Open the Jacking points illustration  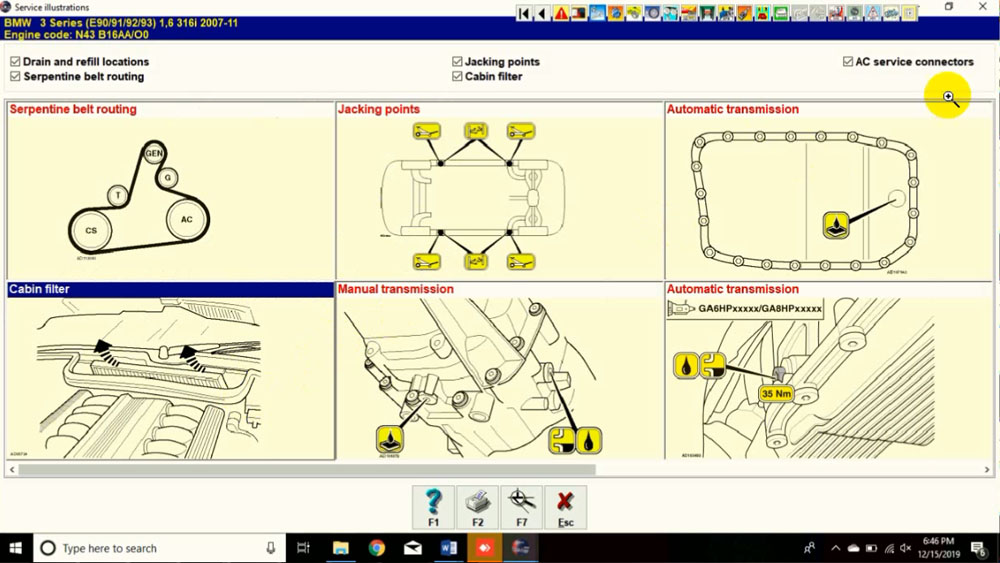[x=499, y=198]
